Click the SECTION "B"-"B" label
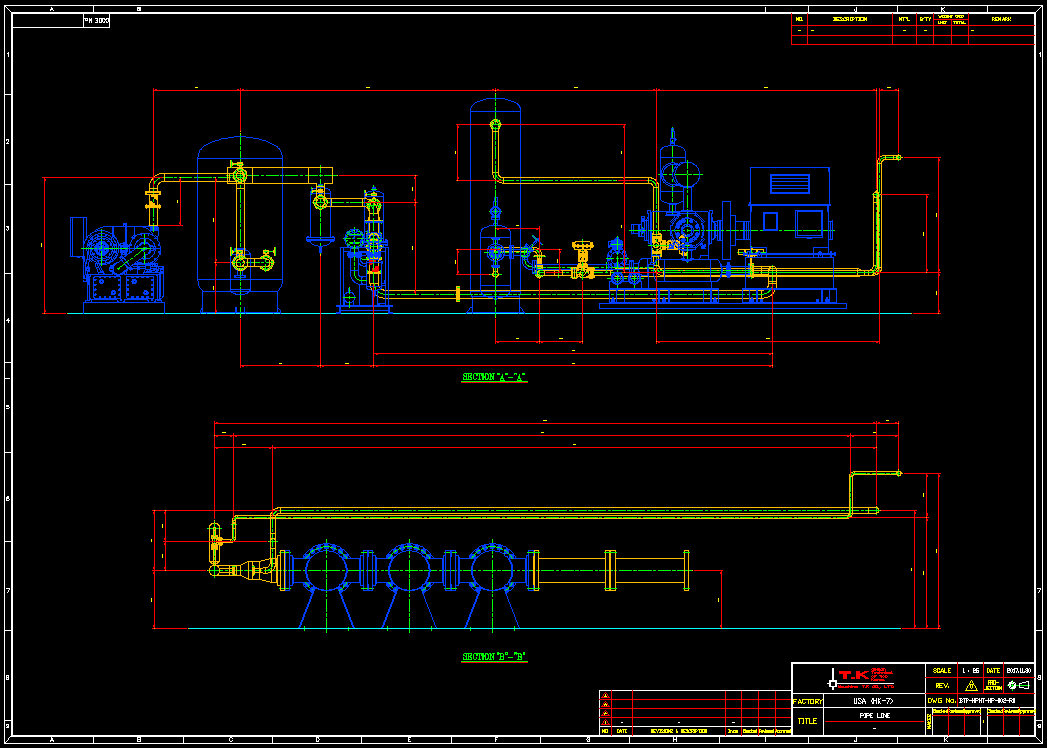The image size is (1047, 748). [x=493, y=657]
